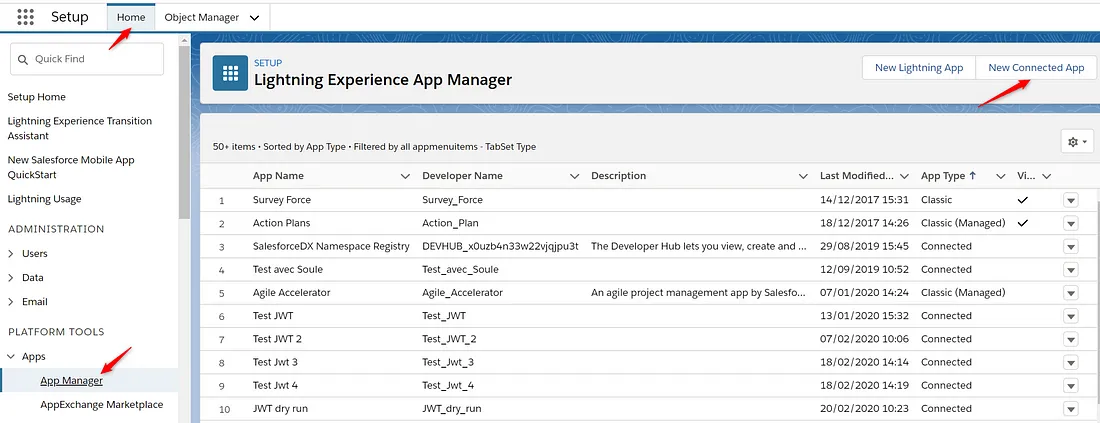Open Lightning Usage in sidebar

click(x=44, y=199)
